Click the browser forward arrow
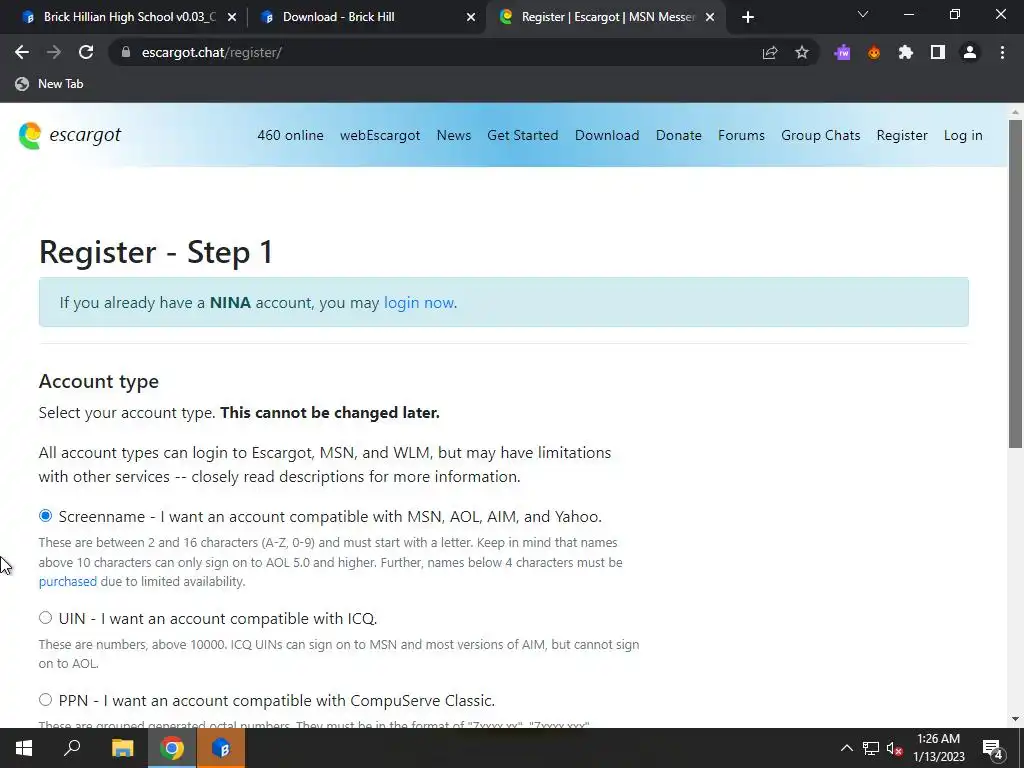The image size is (1024, 768). coord(54,52)
